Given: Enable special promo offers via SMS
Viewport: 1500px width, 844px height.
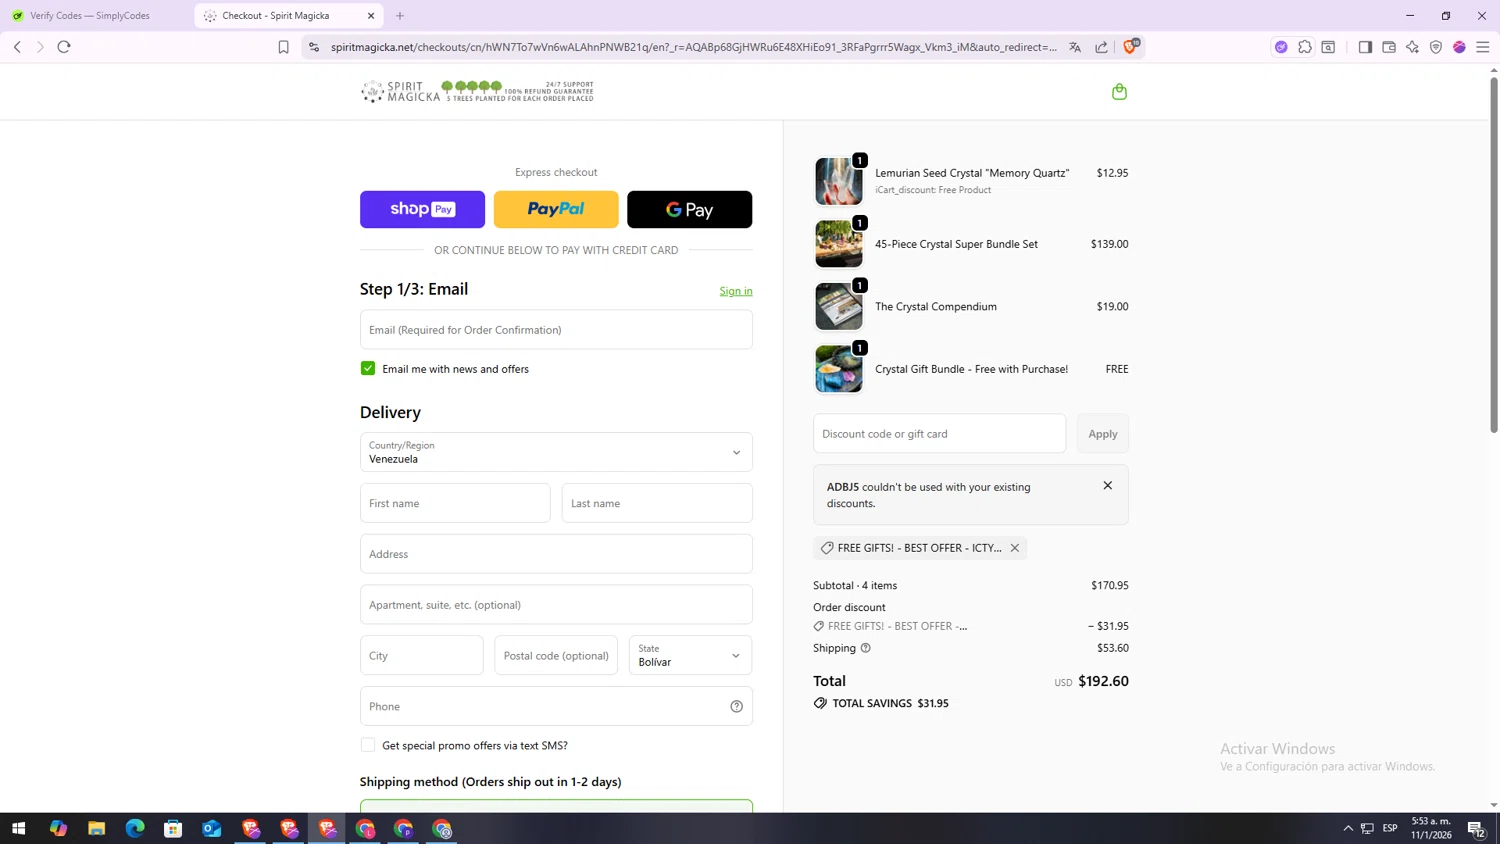Looking at the screenshot, I should click(x=368, y=745).
